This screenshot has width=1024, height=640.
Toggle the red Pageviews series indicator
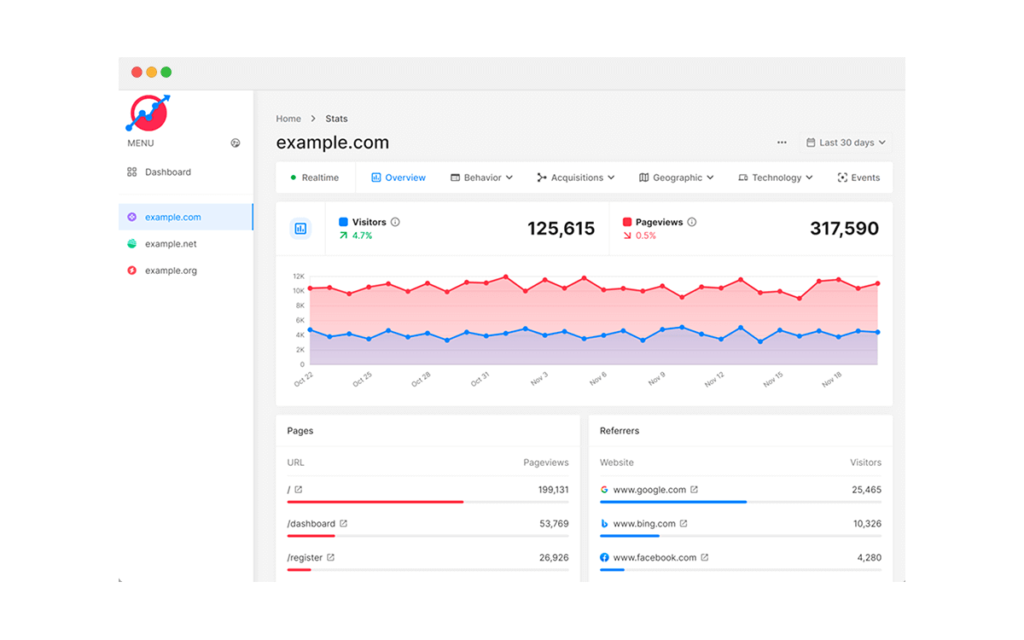pyautogui.click(x=627, y=222)
